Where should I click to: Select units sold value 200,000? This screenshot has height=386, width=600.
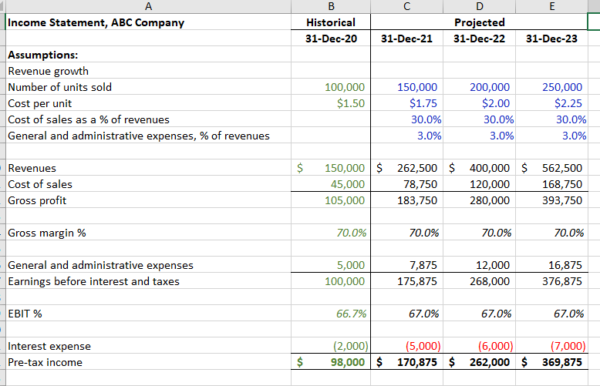pyautogui.click(x=479, y=87)
